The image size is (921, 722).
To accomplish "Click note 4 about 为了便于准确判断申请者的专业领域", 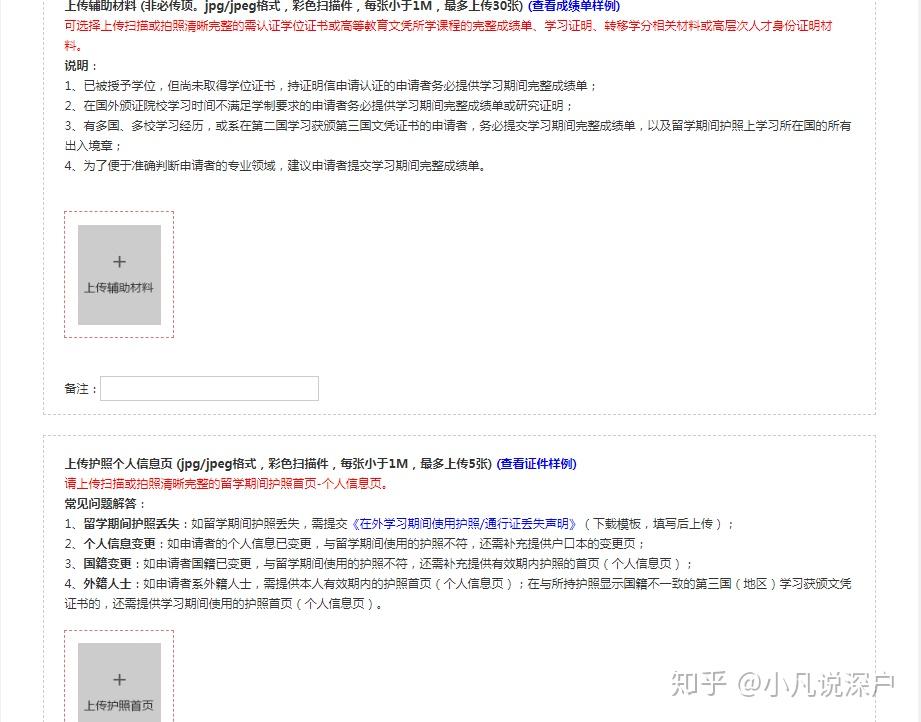I will tap(275, 166).
